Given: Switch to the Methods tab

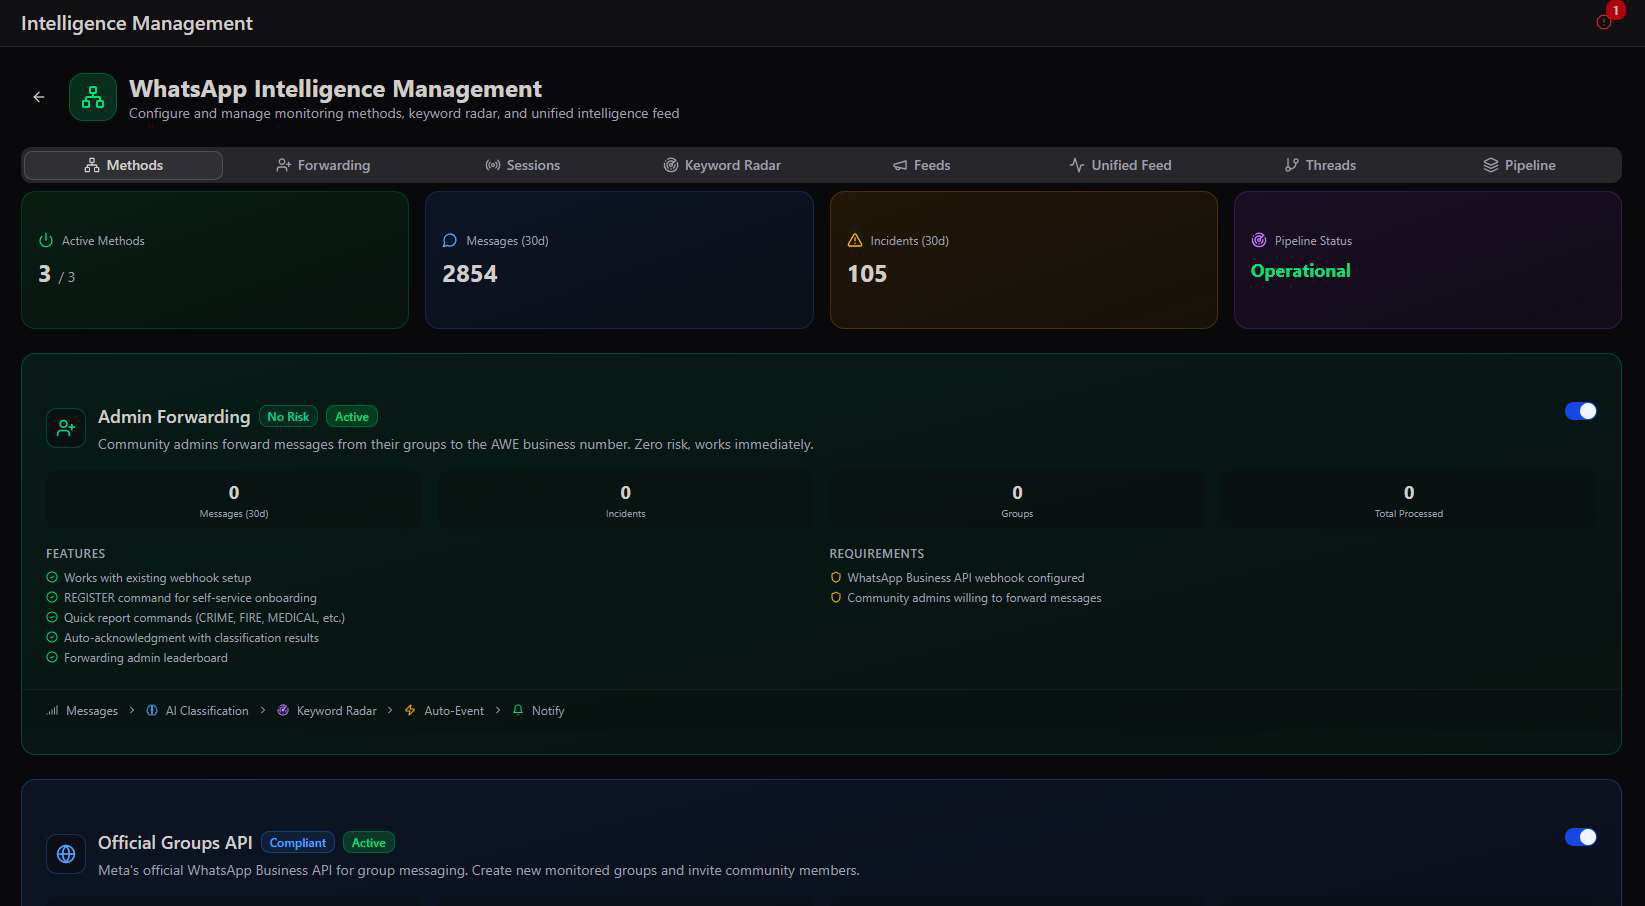Looking at the screenshot, I should [x=123, y=165].
